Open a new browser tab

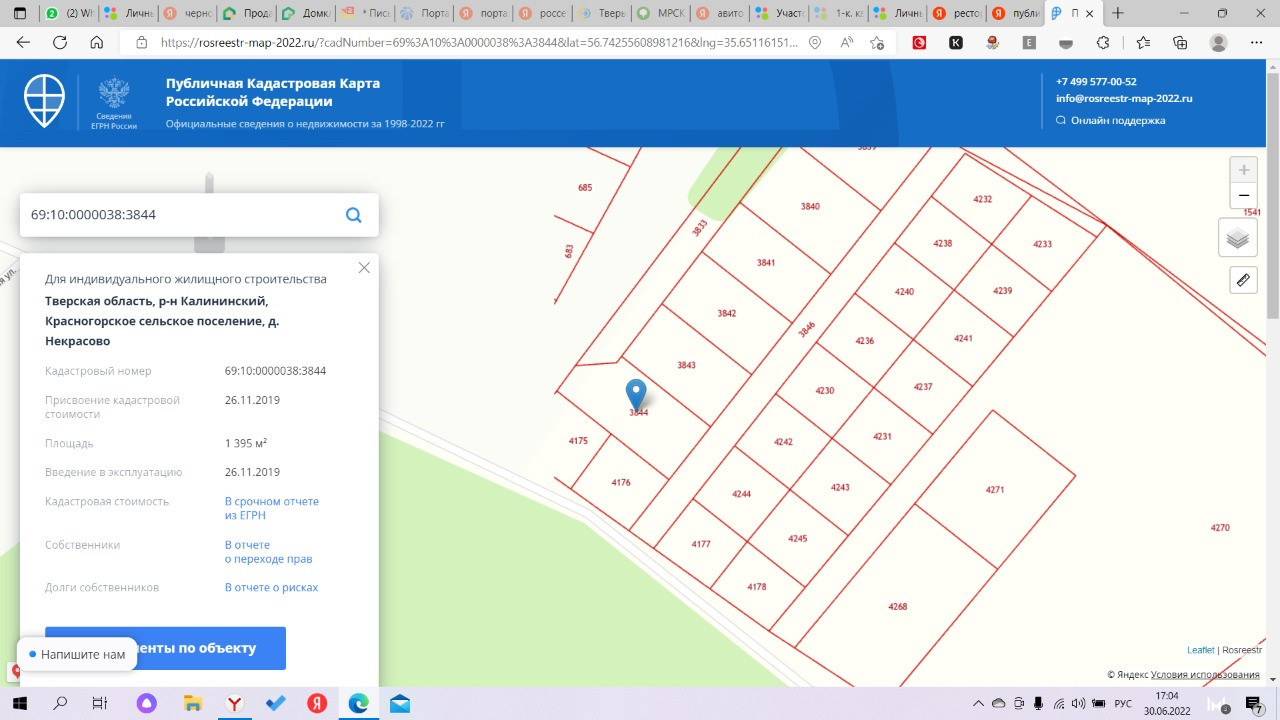click(1118, 14)
